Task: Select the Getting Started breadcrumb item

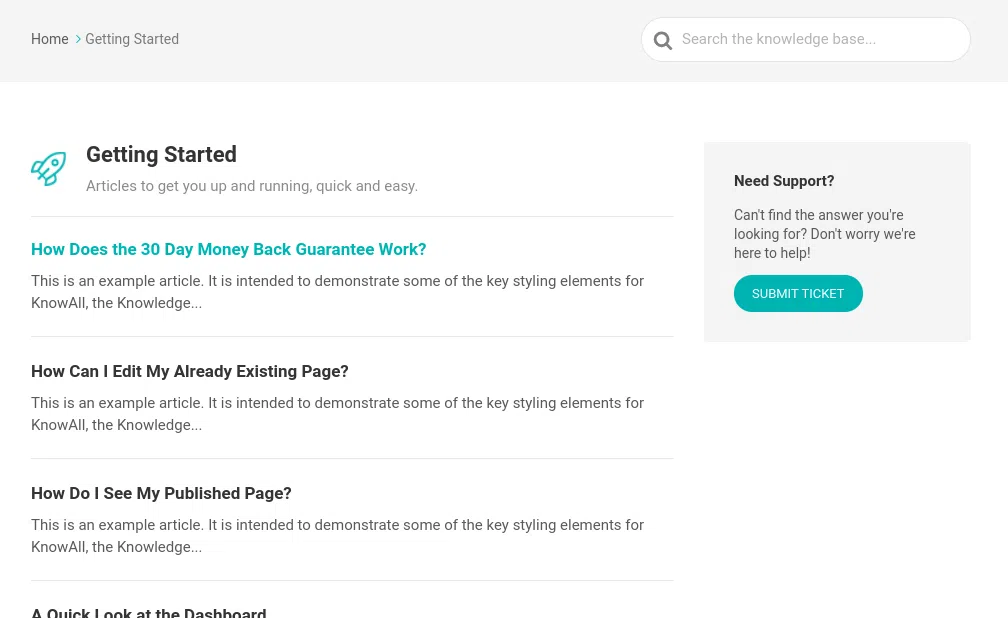Action: click(x=132, y=39)
